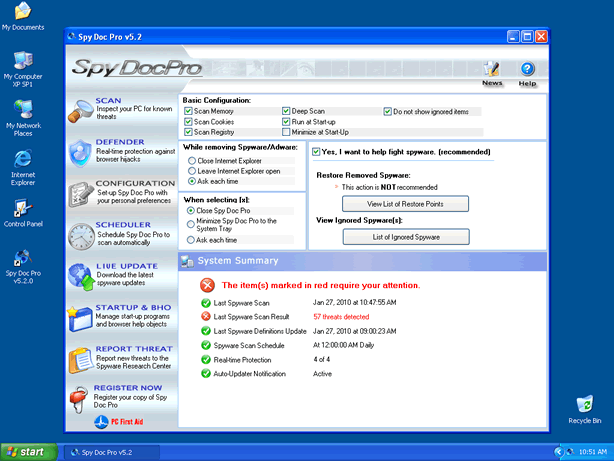Uncheck the Scan Cookies checkbox
Screen dimensions: 614x461
point(188,121)
